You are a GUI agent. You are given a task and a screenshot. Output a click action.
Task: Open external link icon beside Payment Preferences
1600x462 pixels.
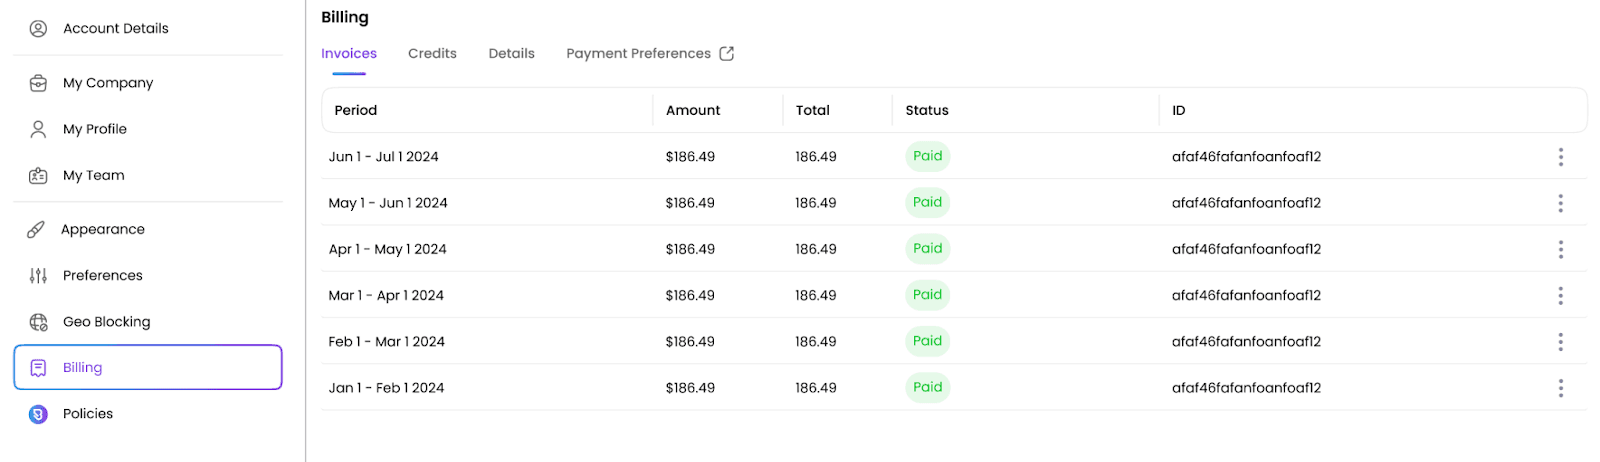pos(727,54)
